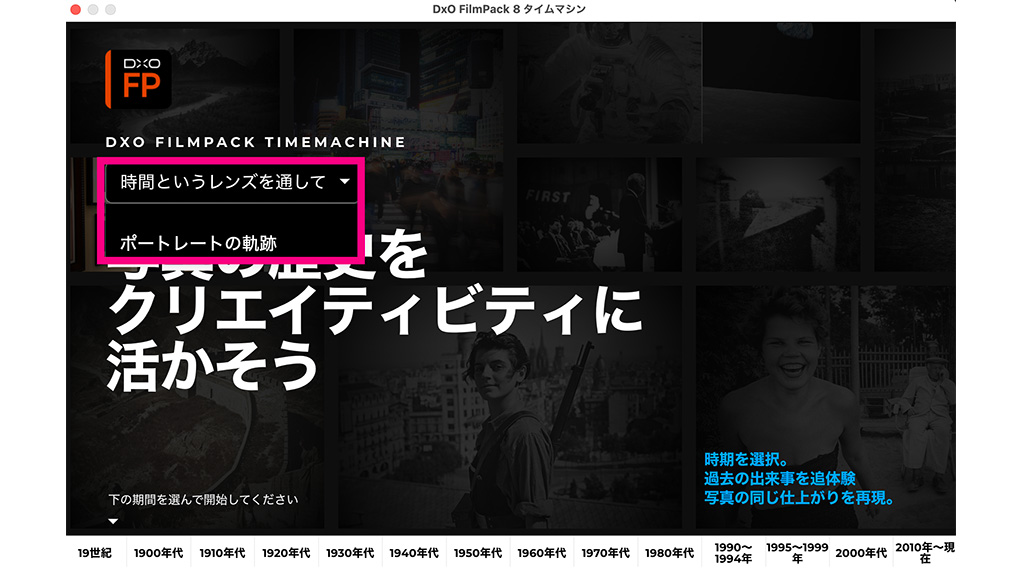Image resolution: width=1020 pixels, height=574 pixels.
Task: Open the 時間というレンズを通して dropdown
Action: [x=232, y=182]
